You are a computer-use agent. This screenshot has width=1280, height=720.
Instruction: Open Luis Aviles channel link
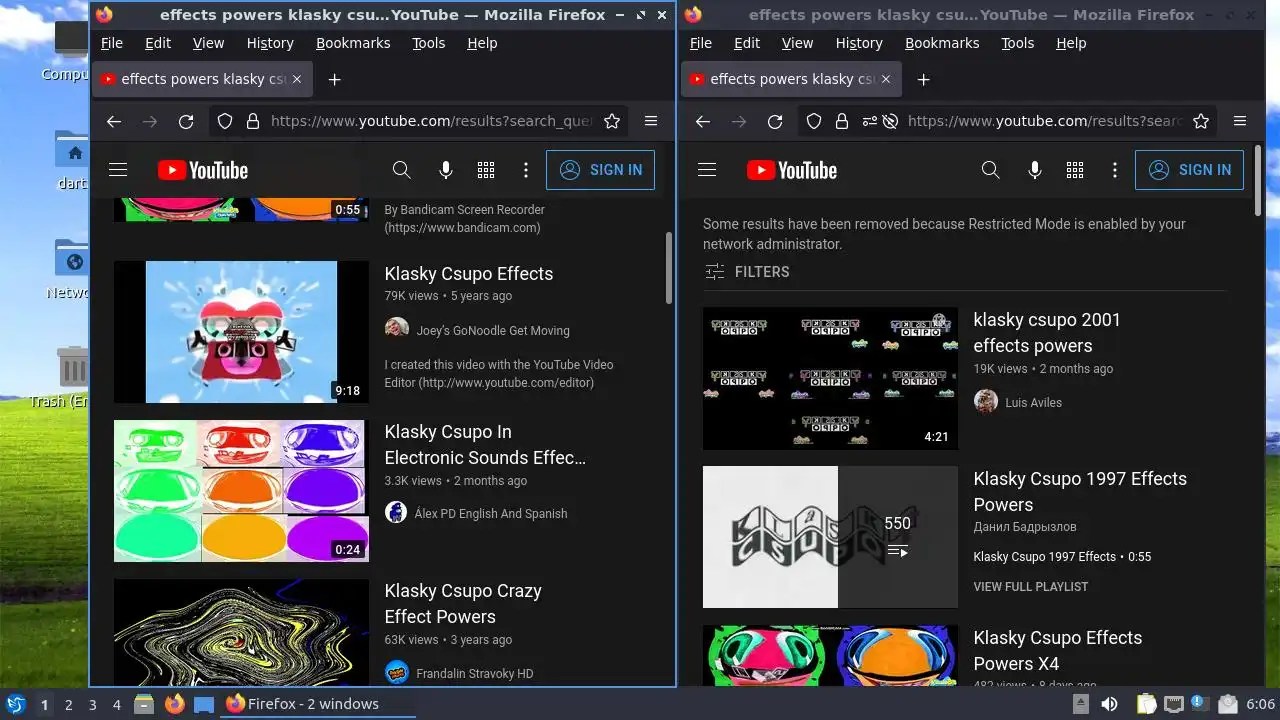click(1033, 403)
